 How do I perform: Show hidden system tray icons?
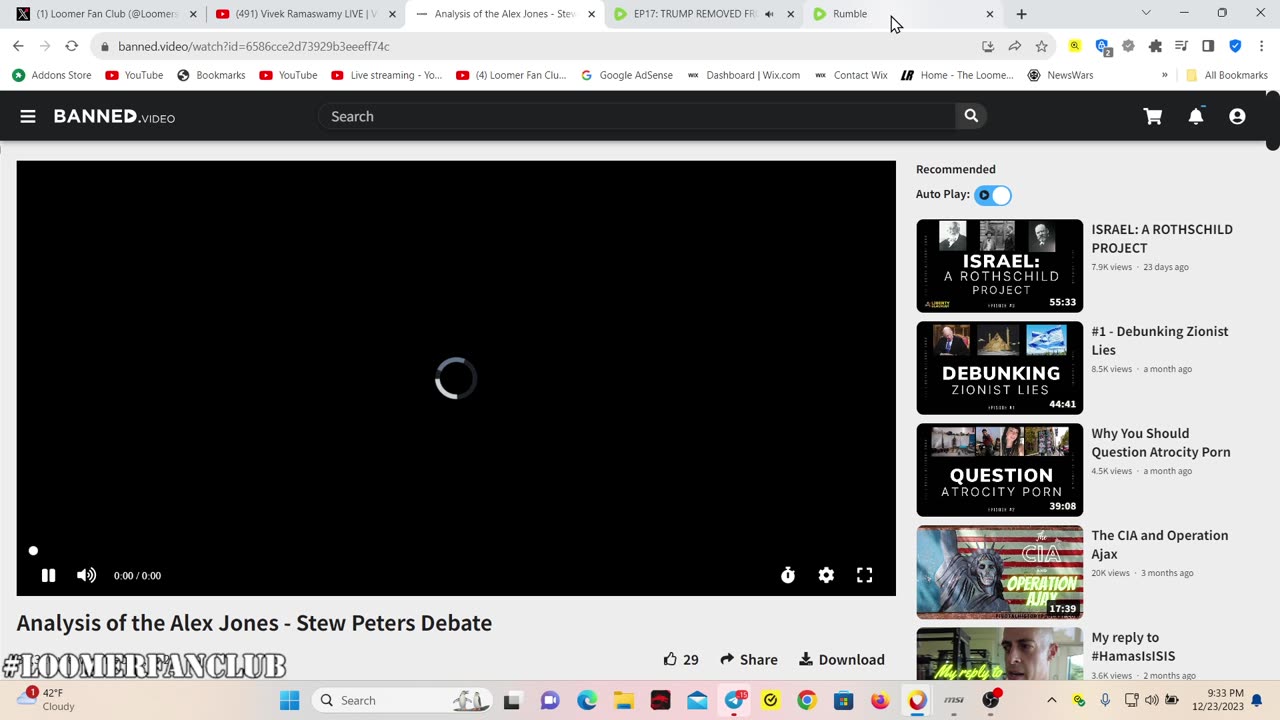click(x=1051, y=700)
